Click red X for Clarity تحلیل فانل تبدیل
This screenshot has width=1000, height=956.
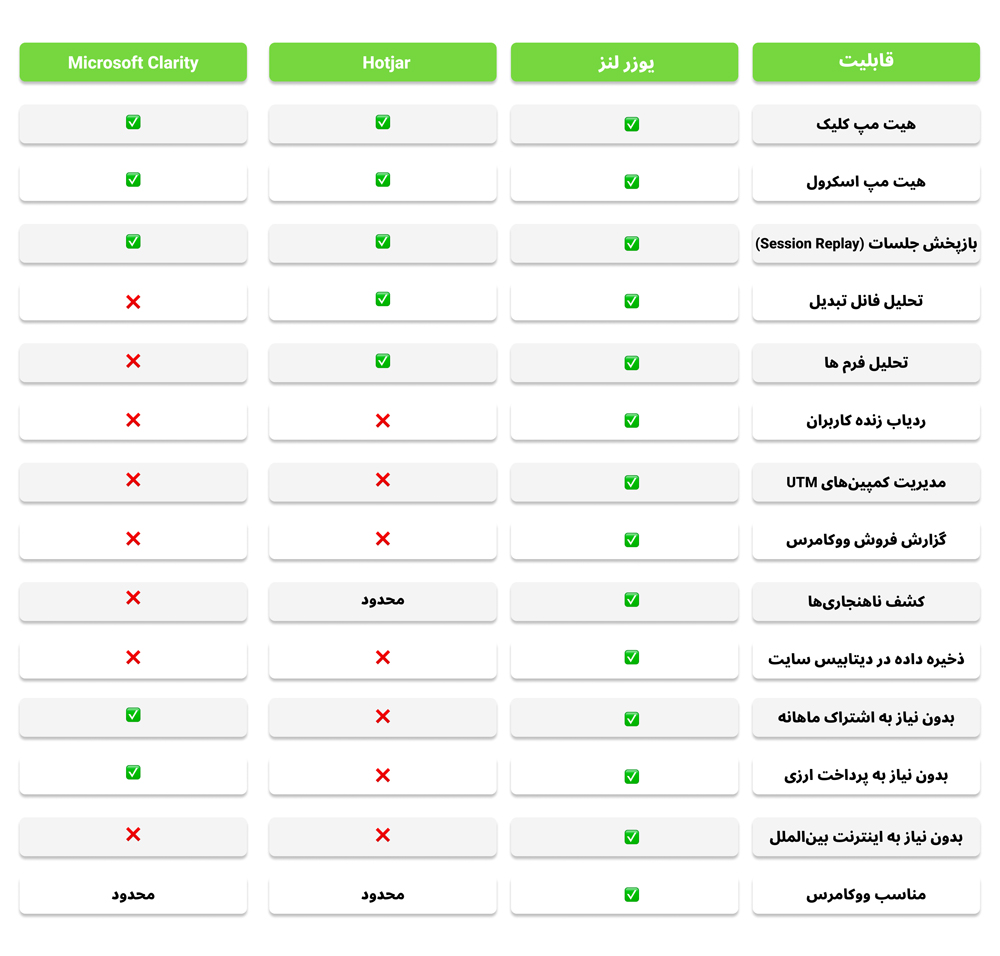(133, 302)
